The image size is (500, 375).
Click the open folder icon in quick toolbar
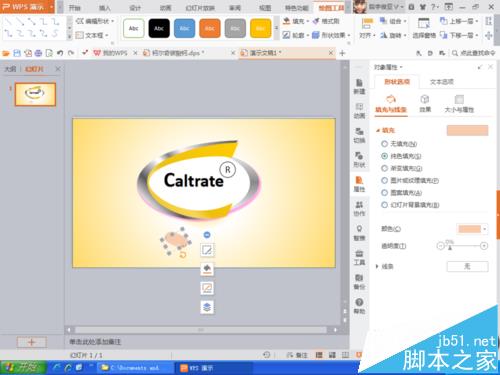click(6, 53)
